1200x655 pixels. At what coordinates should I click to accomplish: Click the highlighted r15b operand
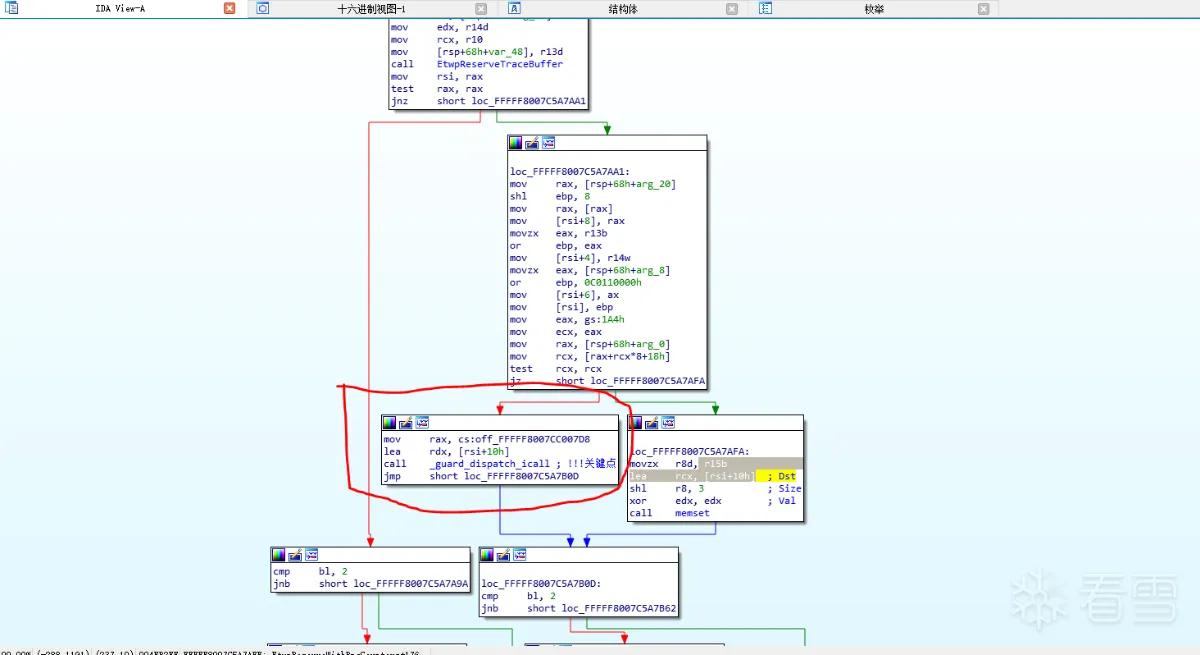pyautogui.click(x=715, y=464)
